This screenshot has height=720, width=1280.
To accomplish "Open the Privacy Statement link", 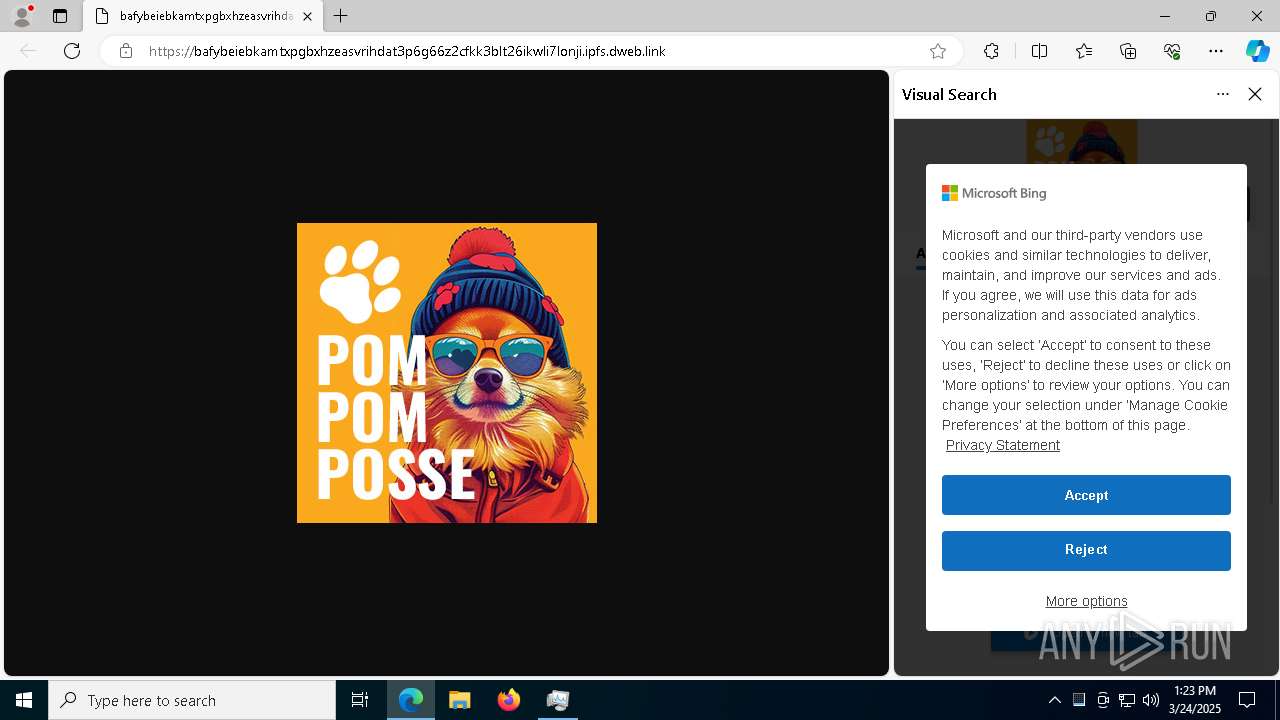I will 1003,445.
